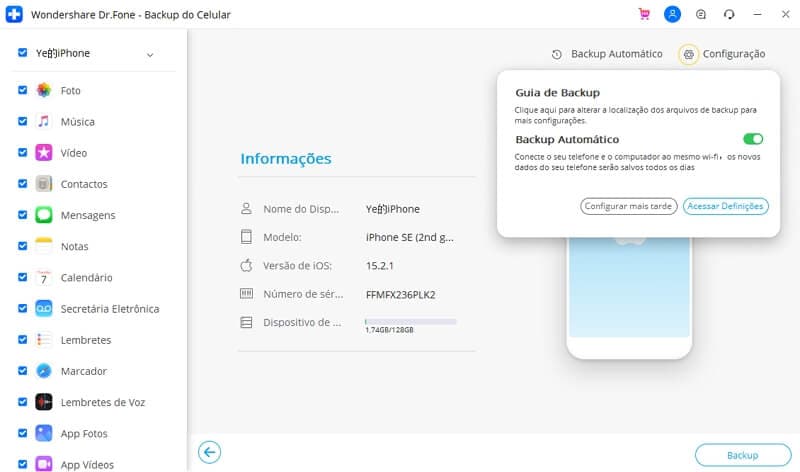Viewport: 800px width, 472px height.
Task: Click the Calendário icon
Action: 44,277
